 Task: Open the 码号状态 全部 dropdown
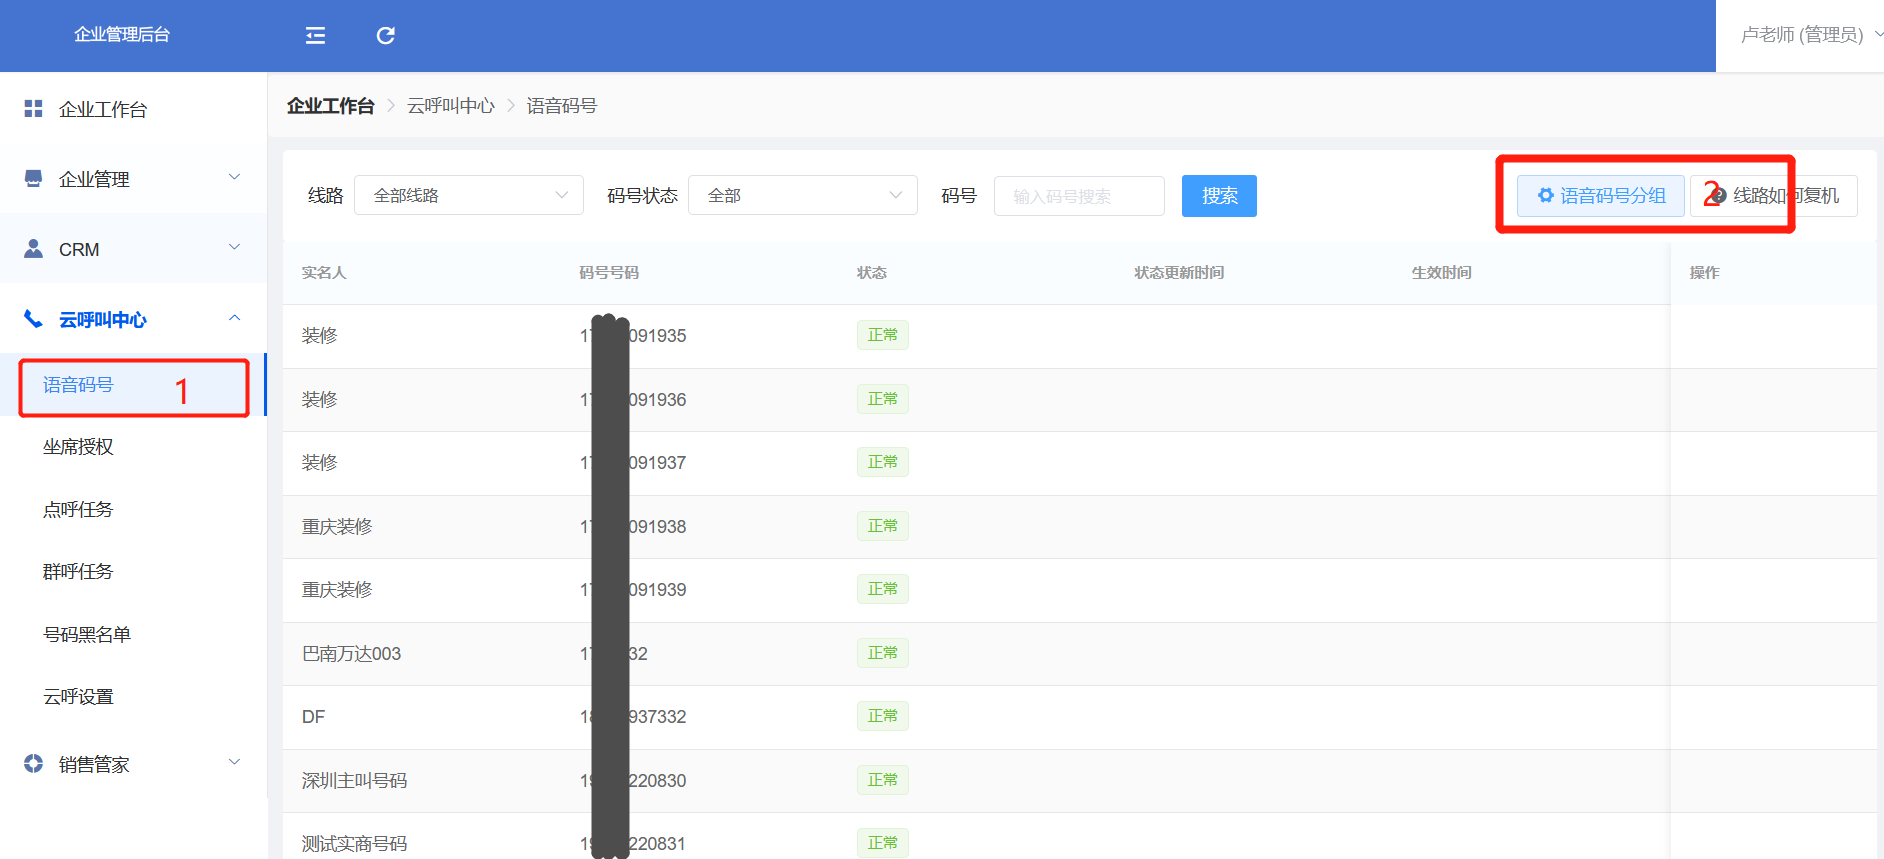click(x=803, y=195)
